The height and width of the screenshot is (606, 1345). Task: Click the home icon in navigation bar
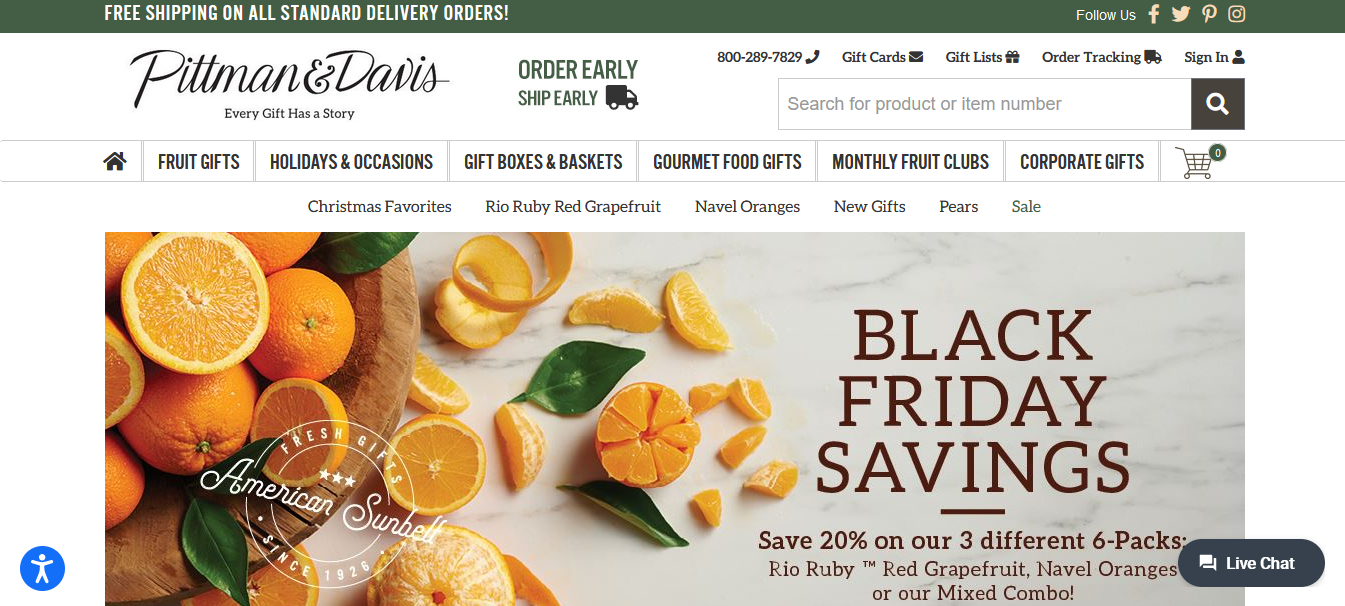coord(115,161)
